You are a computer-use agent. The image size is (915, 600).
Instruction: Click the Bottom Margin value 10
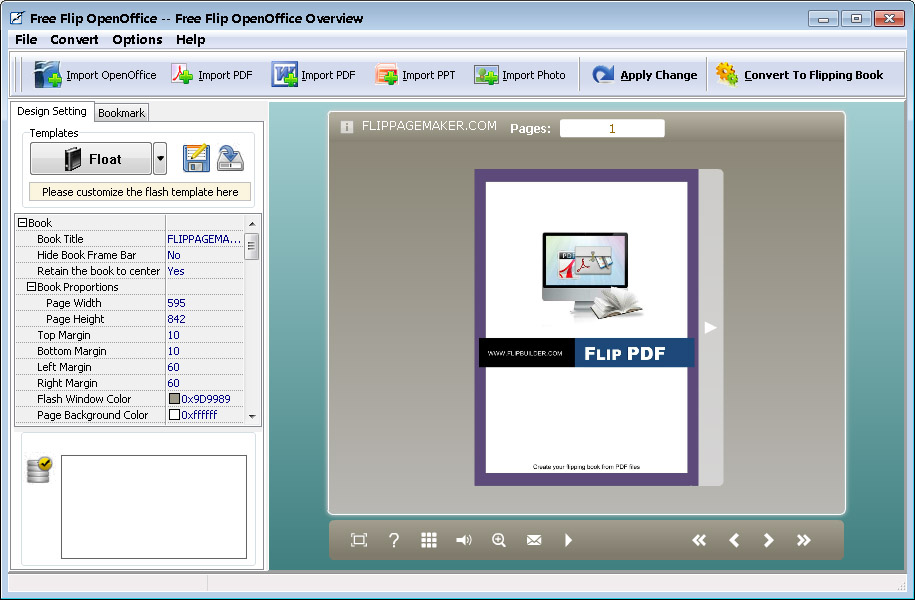173,351
